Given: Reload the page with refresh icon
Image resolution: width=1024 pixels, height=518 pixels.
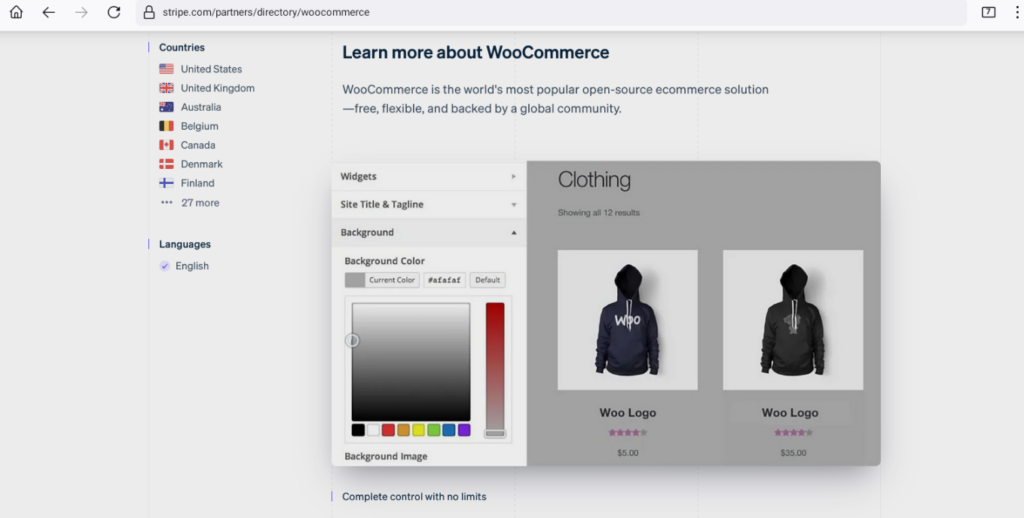Looking at the screenshot, I should click(x=114, y=12).
